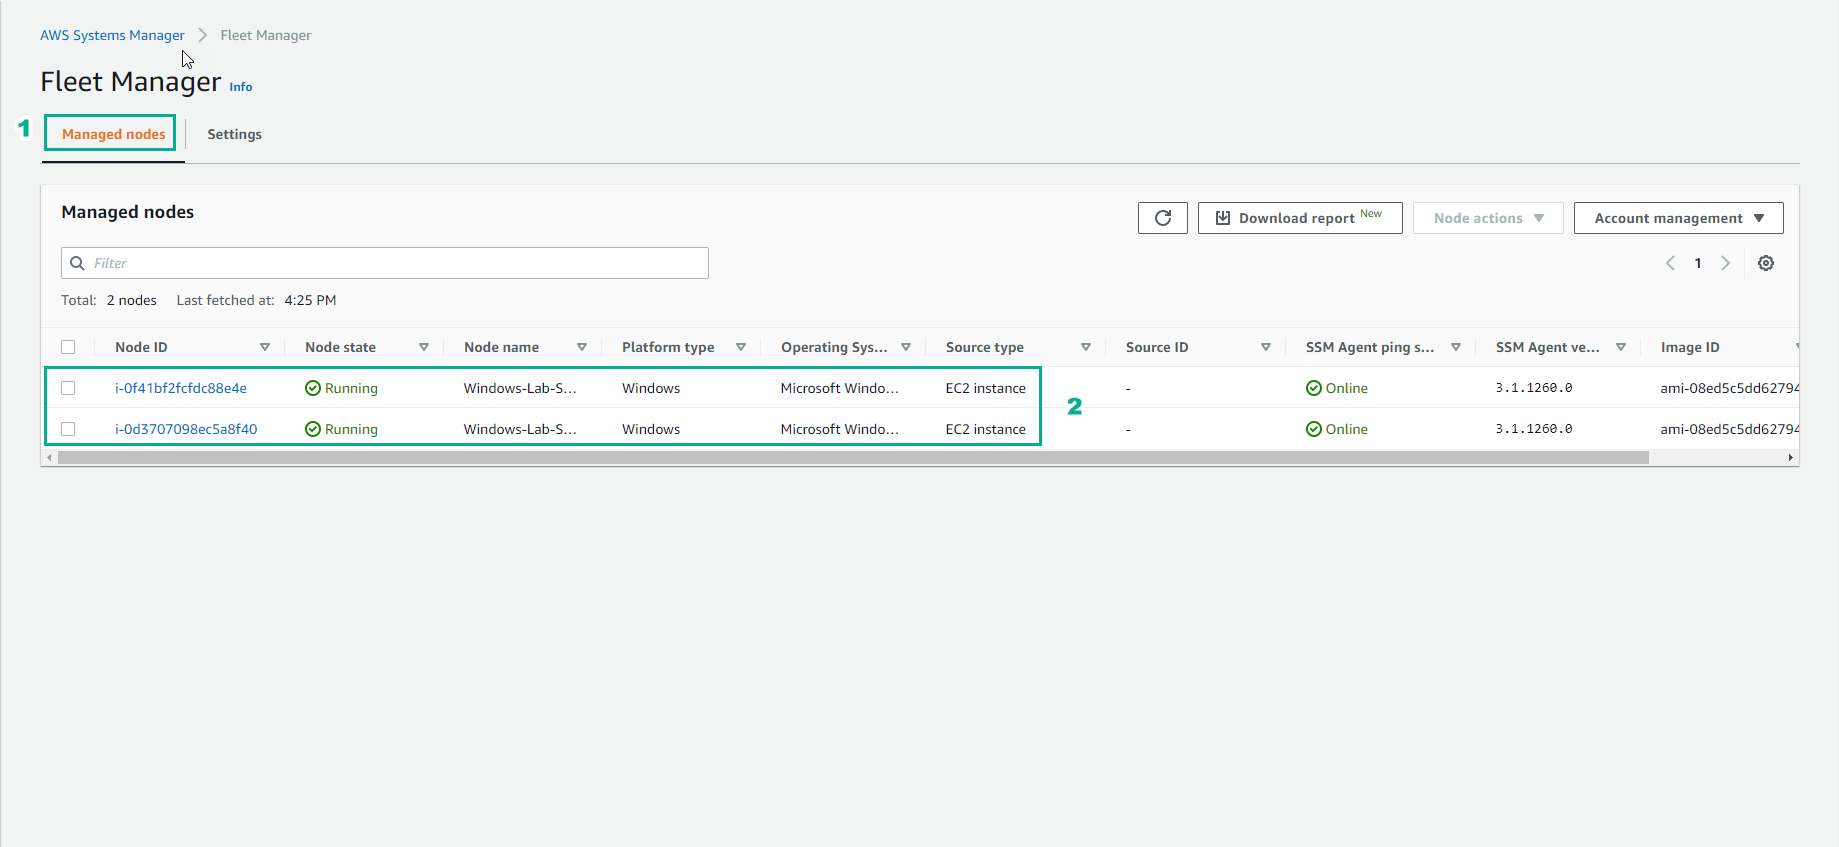Click Windows-Lab-S… name in i-0f41bf2fcfdc88e4e row

point(520,388)
